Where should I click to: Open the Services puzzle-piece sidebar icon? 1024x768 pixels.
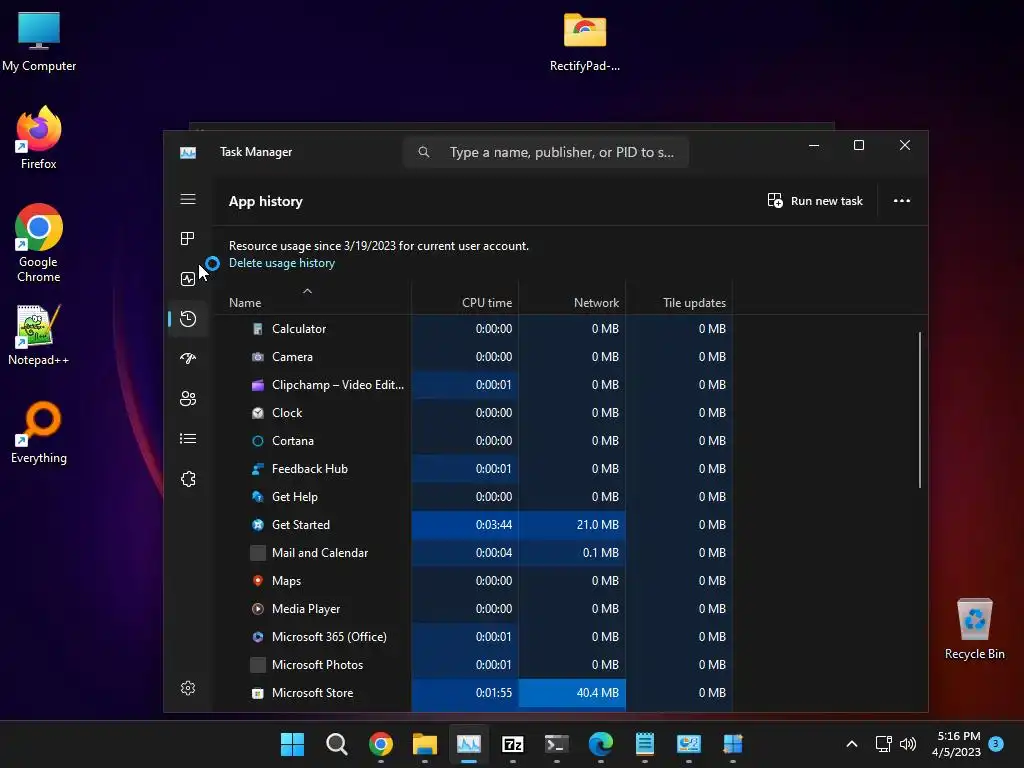[x=188, y=479]
